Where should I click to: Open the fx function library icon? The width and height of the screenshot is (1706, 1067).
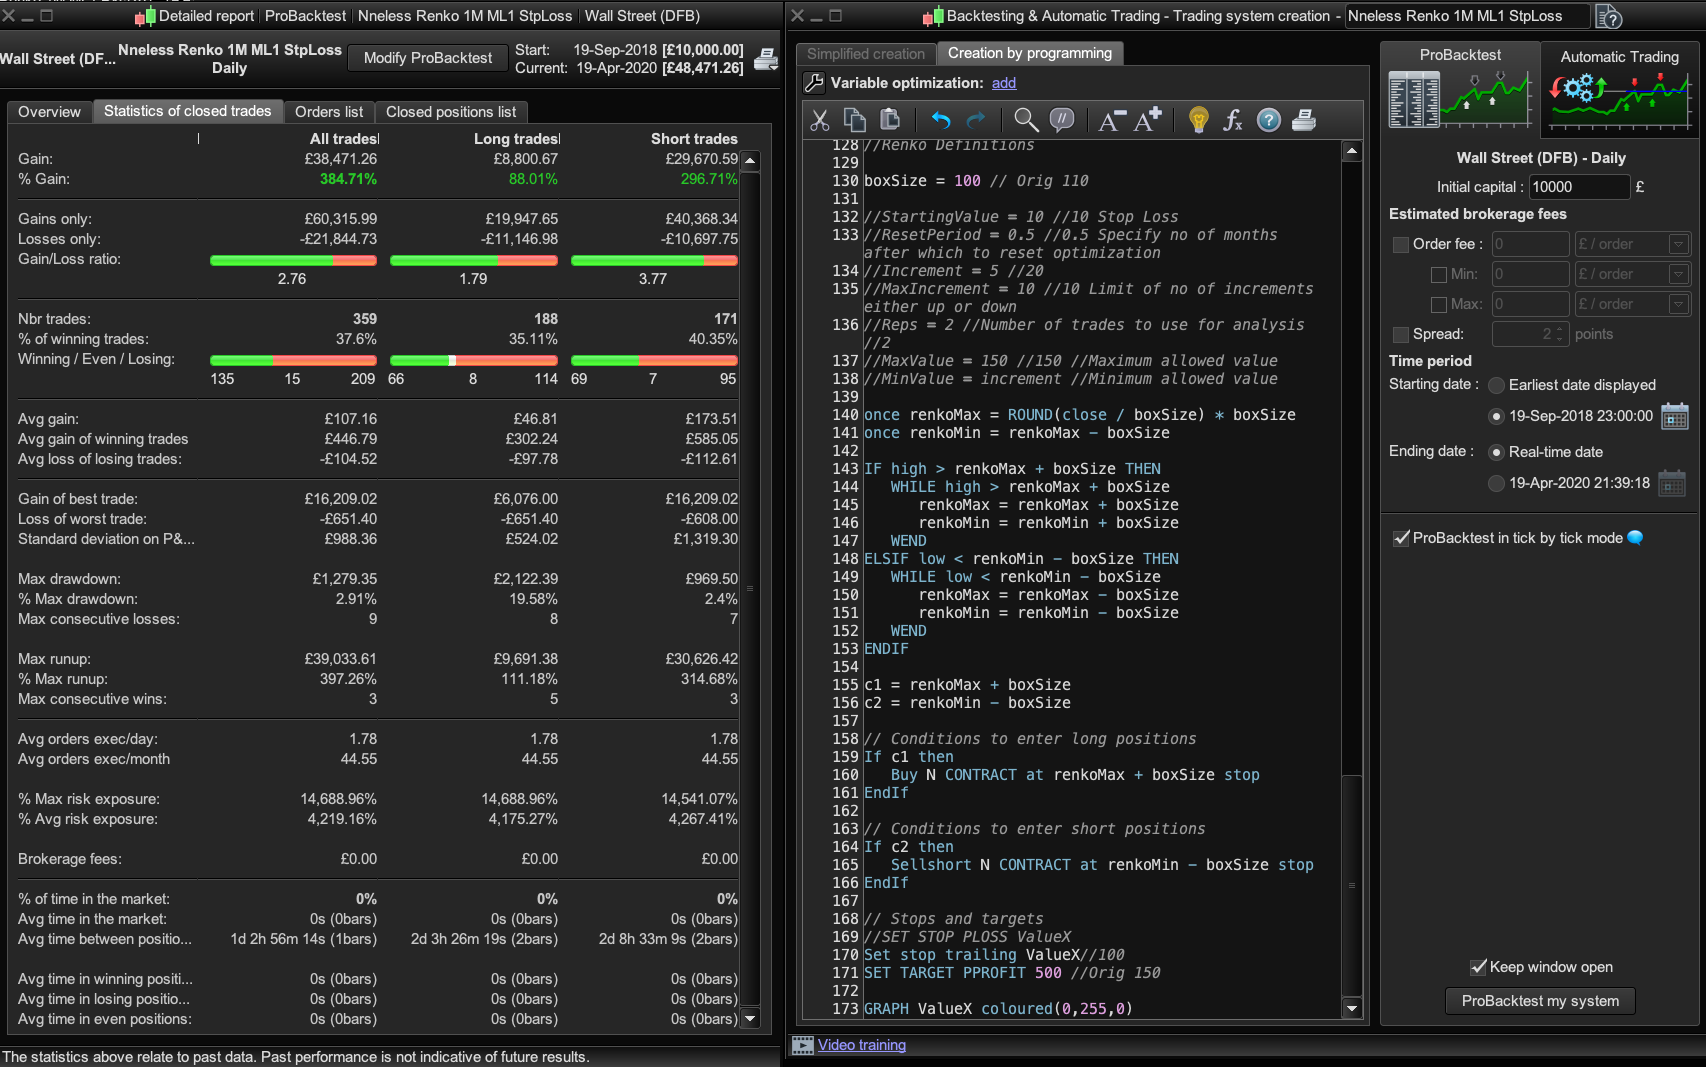[1233, 120]
